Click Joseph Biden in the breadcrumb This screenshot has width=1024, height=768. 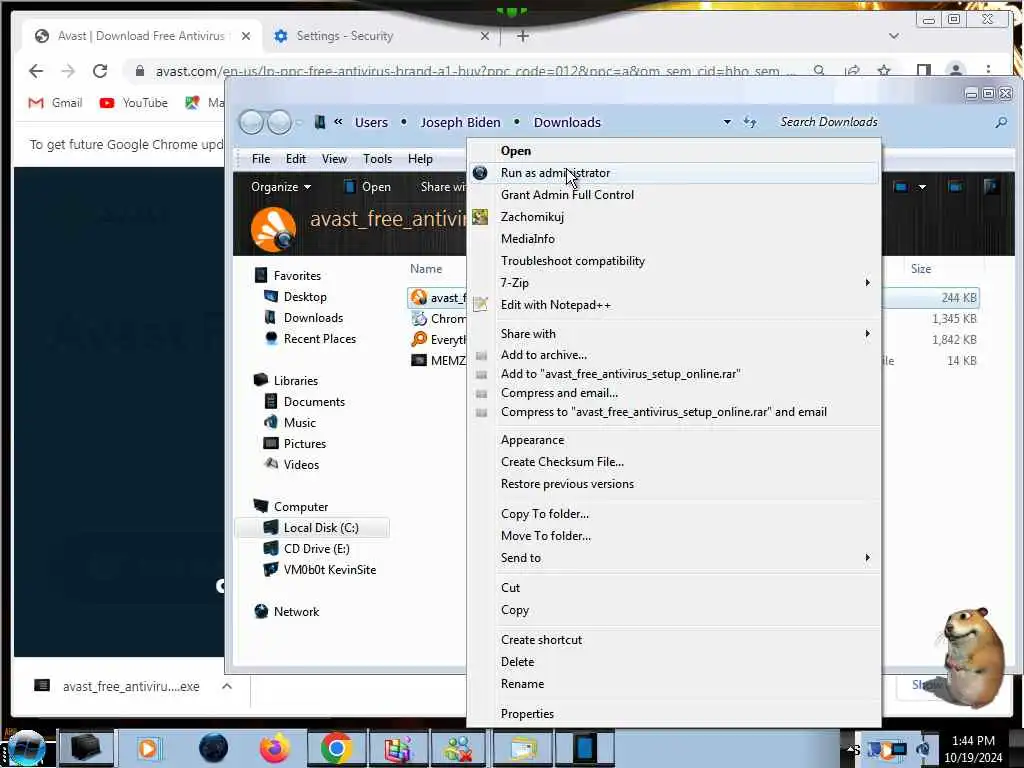tap(460, 122)
